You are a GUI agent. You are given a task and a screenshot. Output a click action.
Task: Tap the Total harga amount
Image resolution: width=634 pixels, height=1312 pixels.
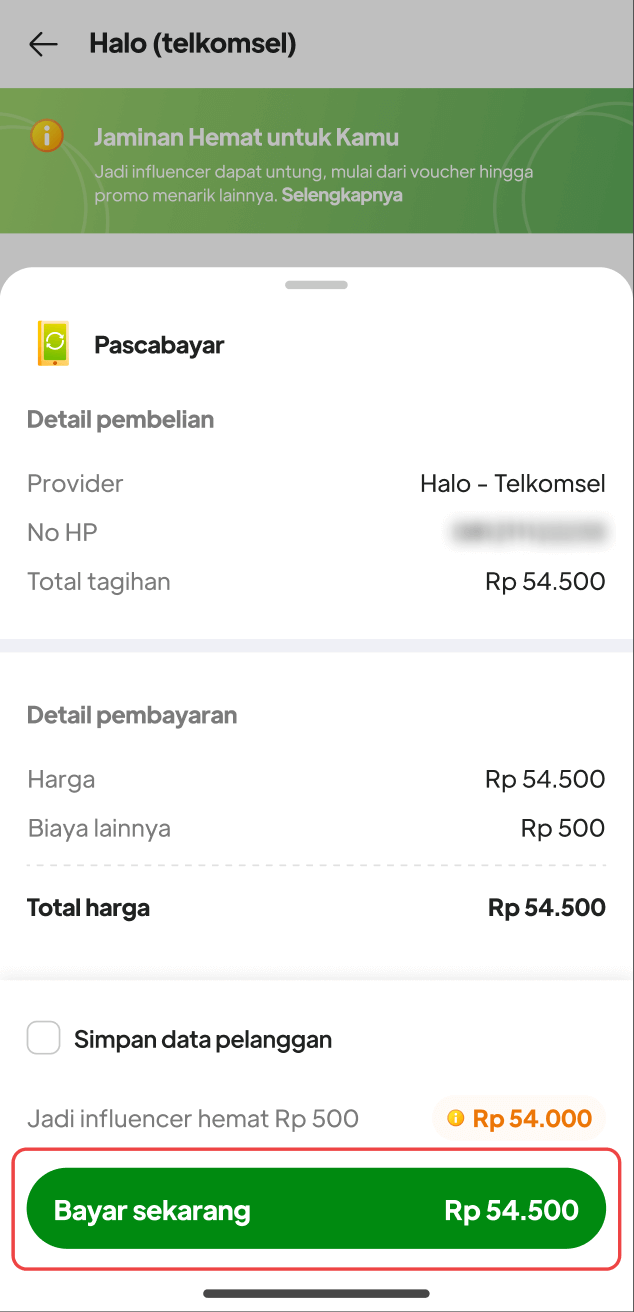click(x=546, y=908)
